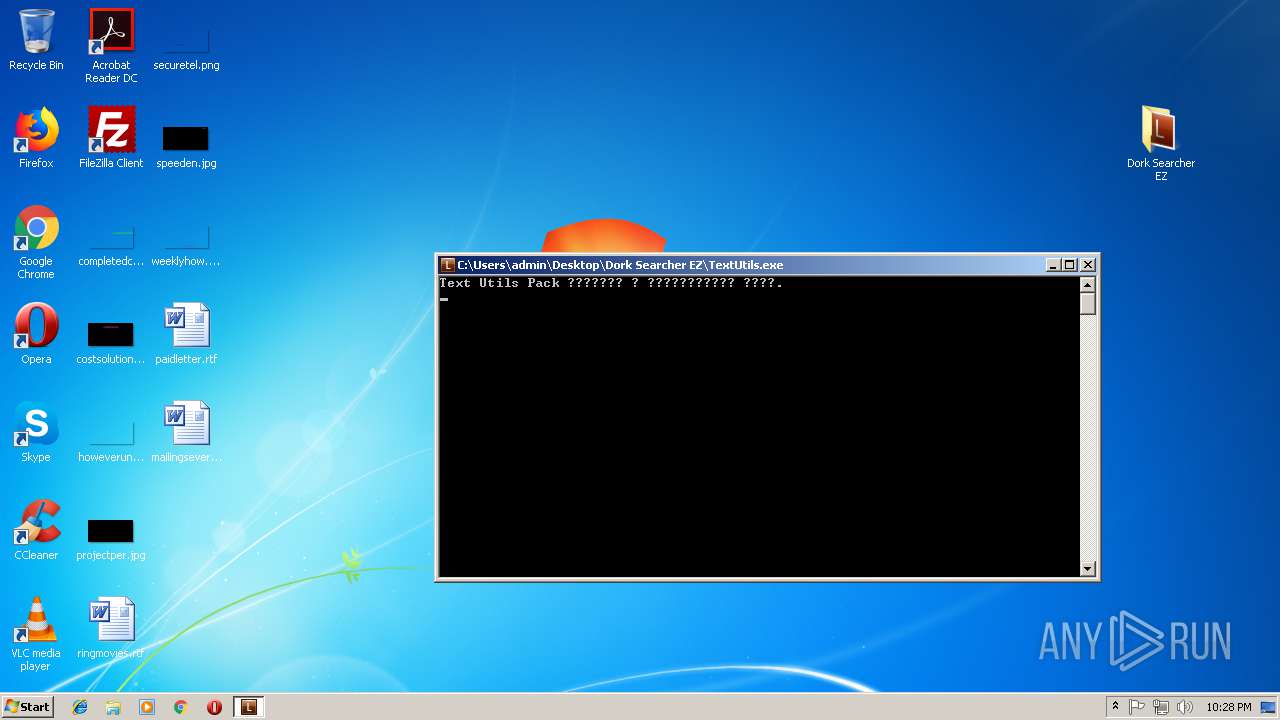Image resolution: width=1280 pixels, height=720 pixels.
Task: Launch FileZilla Client shortcut
Action: (111, 138)
